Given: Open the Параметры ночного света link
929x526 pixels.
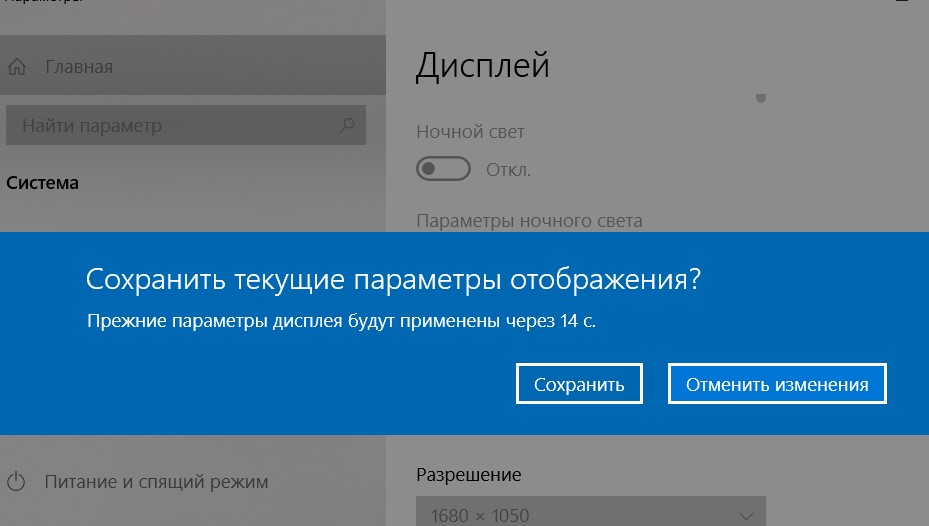Looking at the screenshot, I should (x=529, y=221).
